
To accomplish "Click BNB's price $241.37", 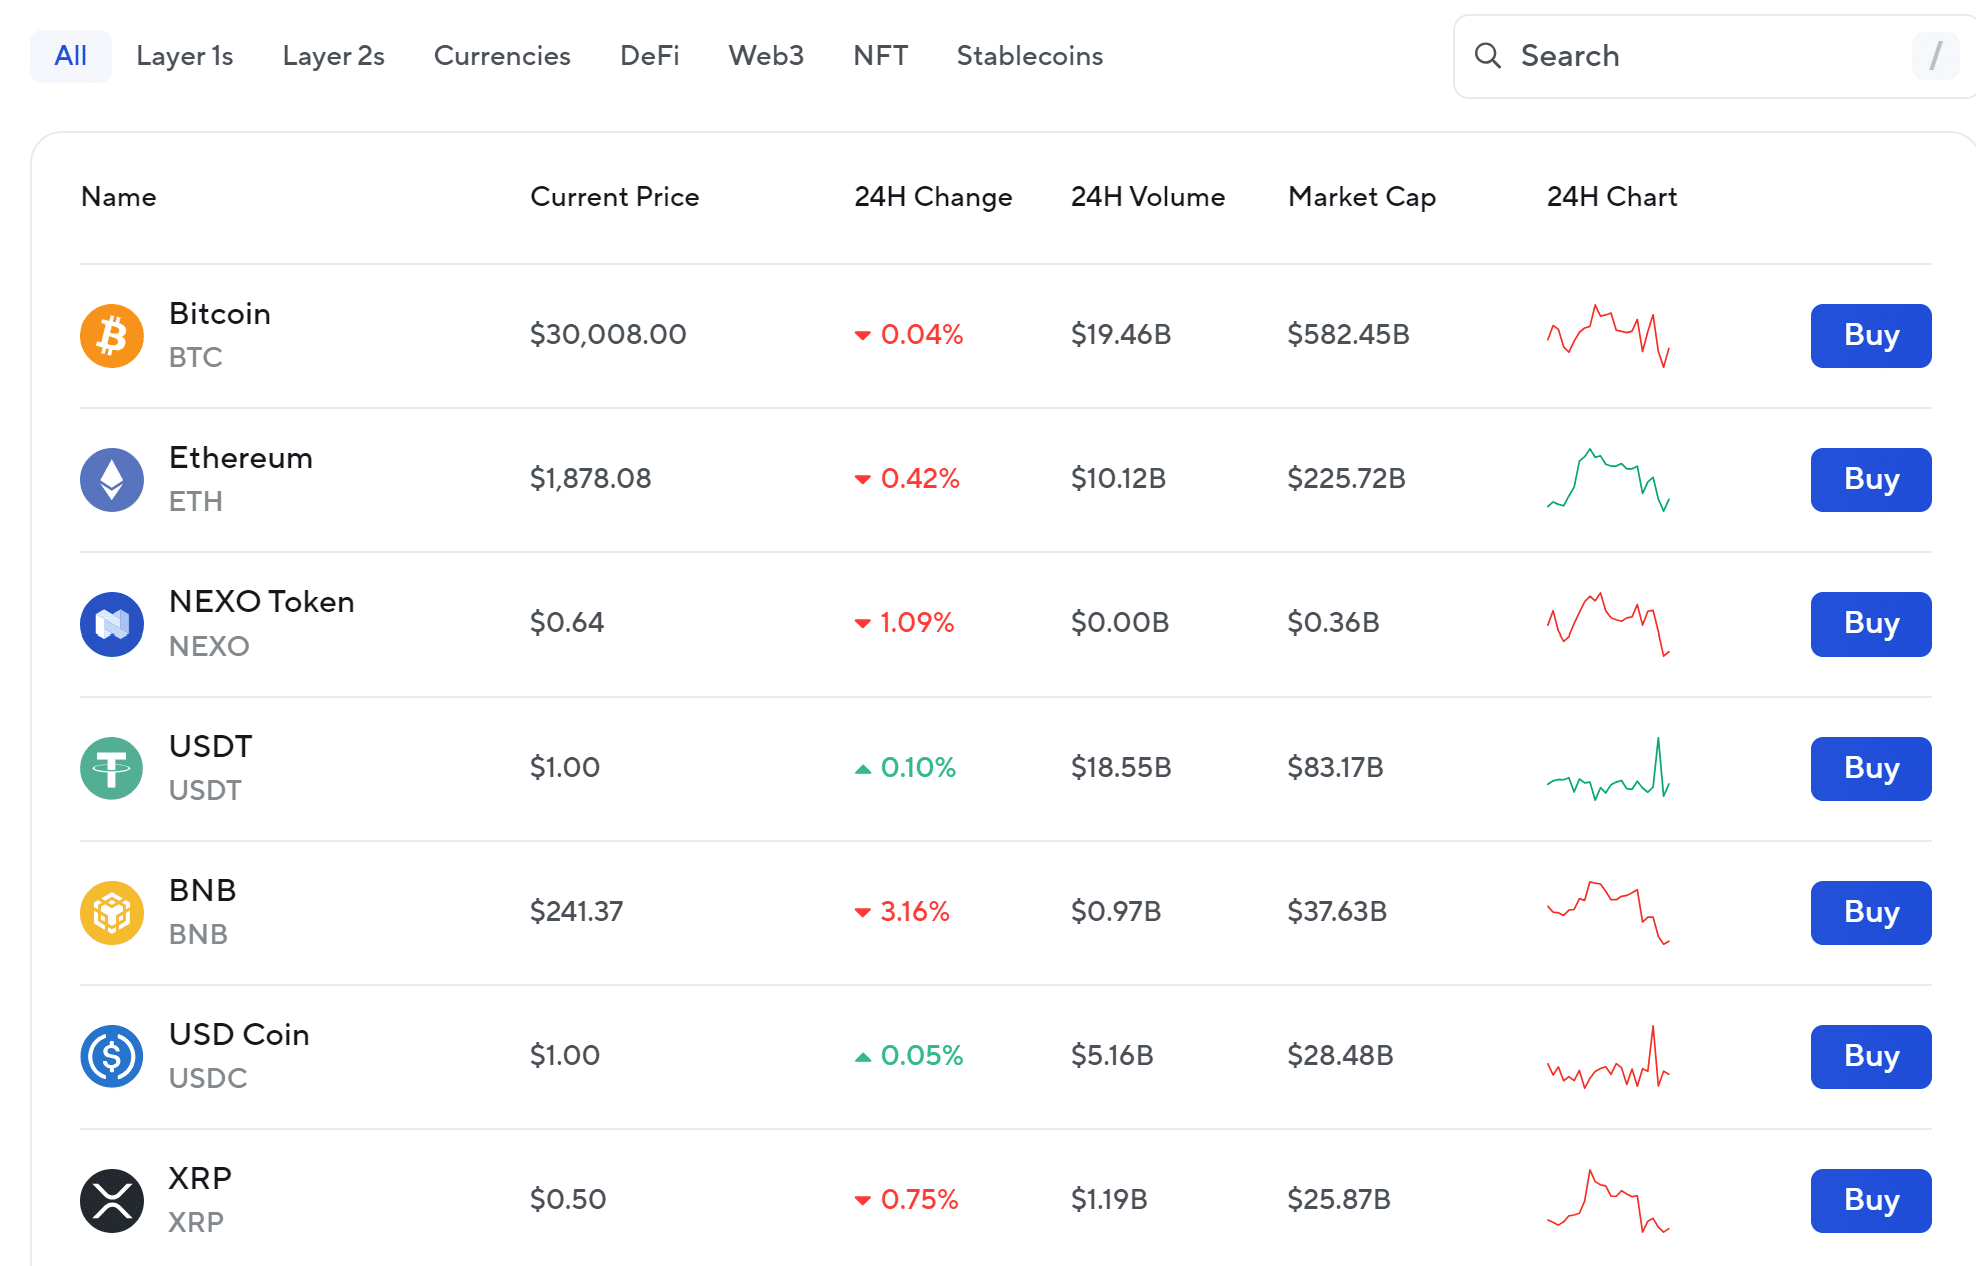I will click(x=576, y=911).
